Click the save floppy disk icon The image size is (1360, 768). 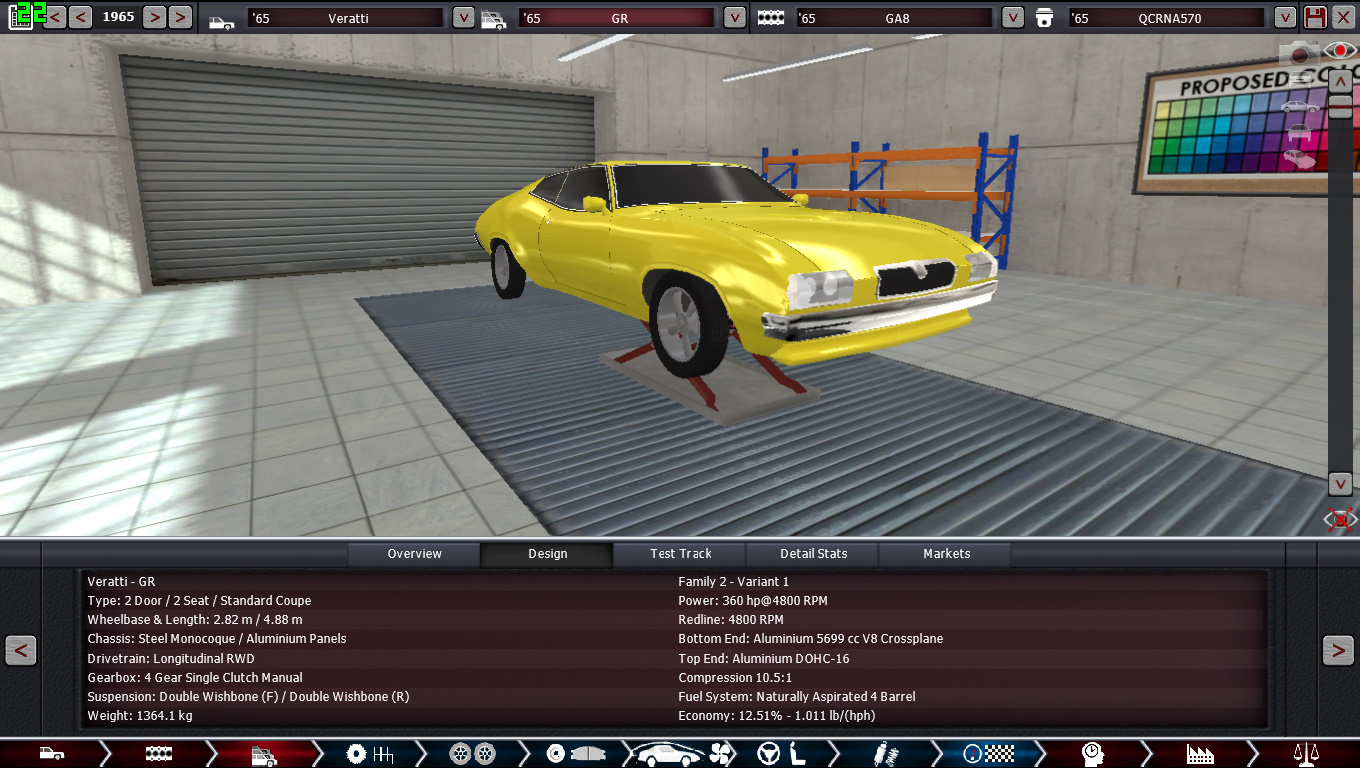click(1315, 17)
